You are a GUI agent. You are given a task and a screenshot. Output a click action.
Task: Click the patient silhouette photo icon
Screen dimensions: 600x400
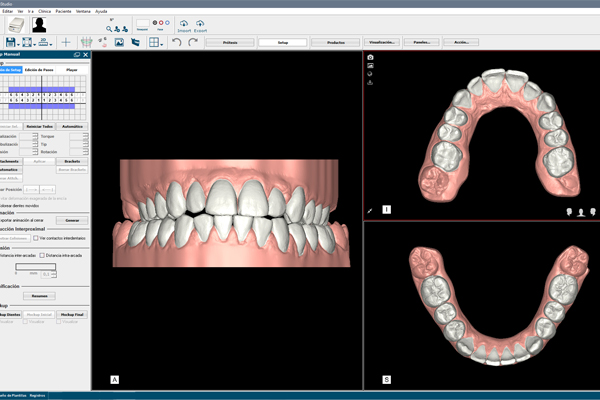(41, 24)
